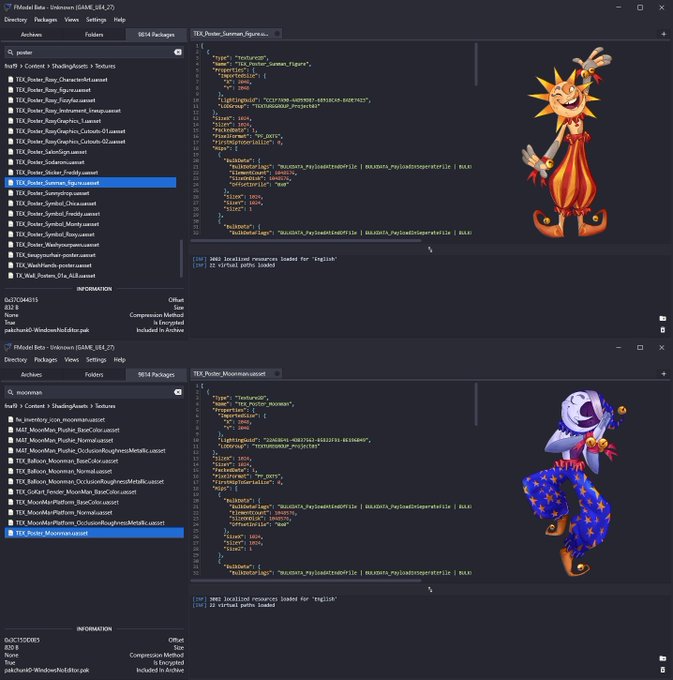Select TEX_Poster_RoxyGraphics_Cutouts-01.uasset file
The image size is (673, 680).
(x=90, y=131)
